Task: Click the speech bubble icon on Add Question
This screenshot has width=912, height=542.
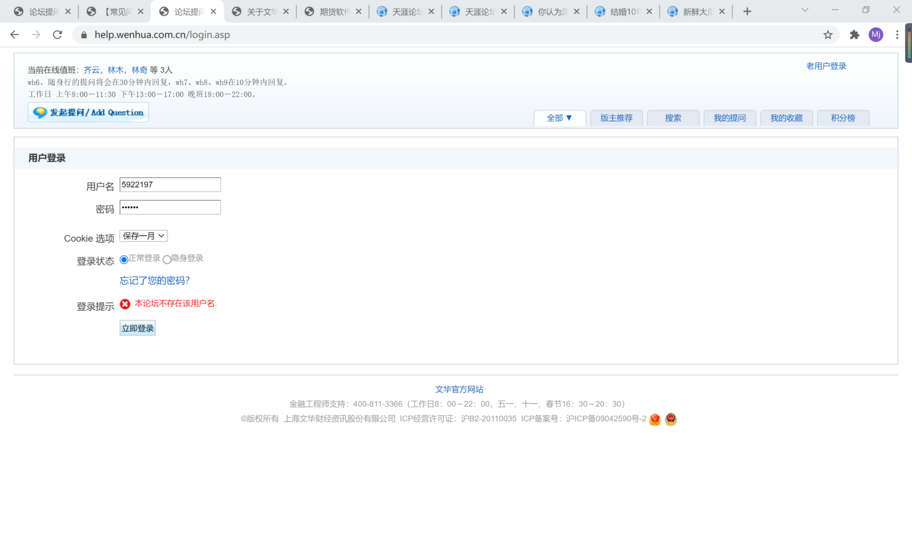Action: tap(40, 112)
